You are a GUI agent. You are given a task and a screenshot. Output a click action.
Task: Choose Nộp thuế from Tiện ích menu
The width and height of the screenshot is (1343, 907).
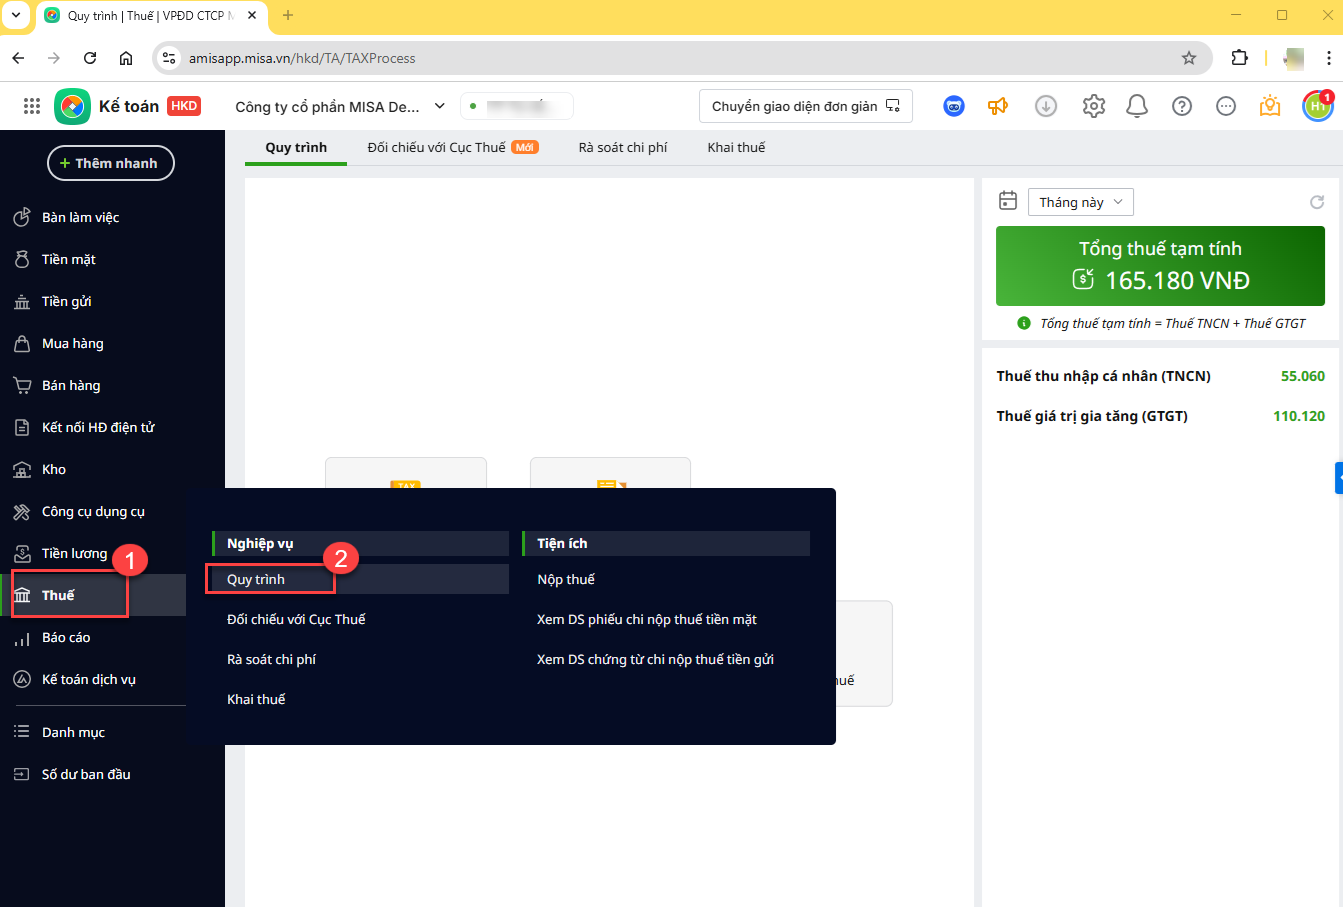point(566,579)
